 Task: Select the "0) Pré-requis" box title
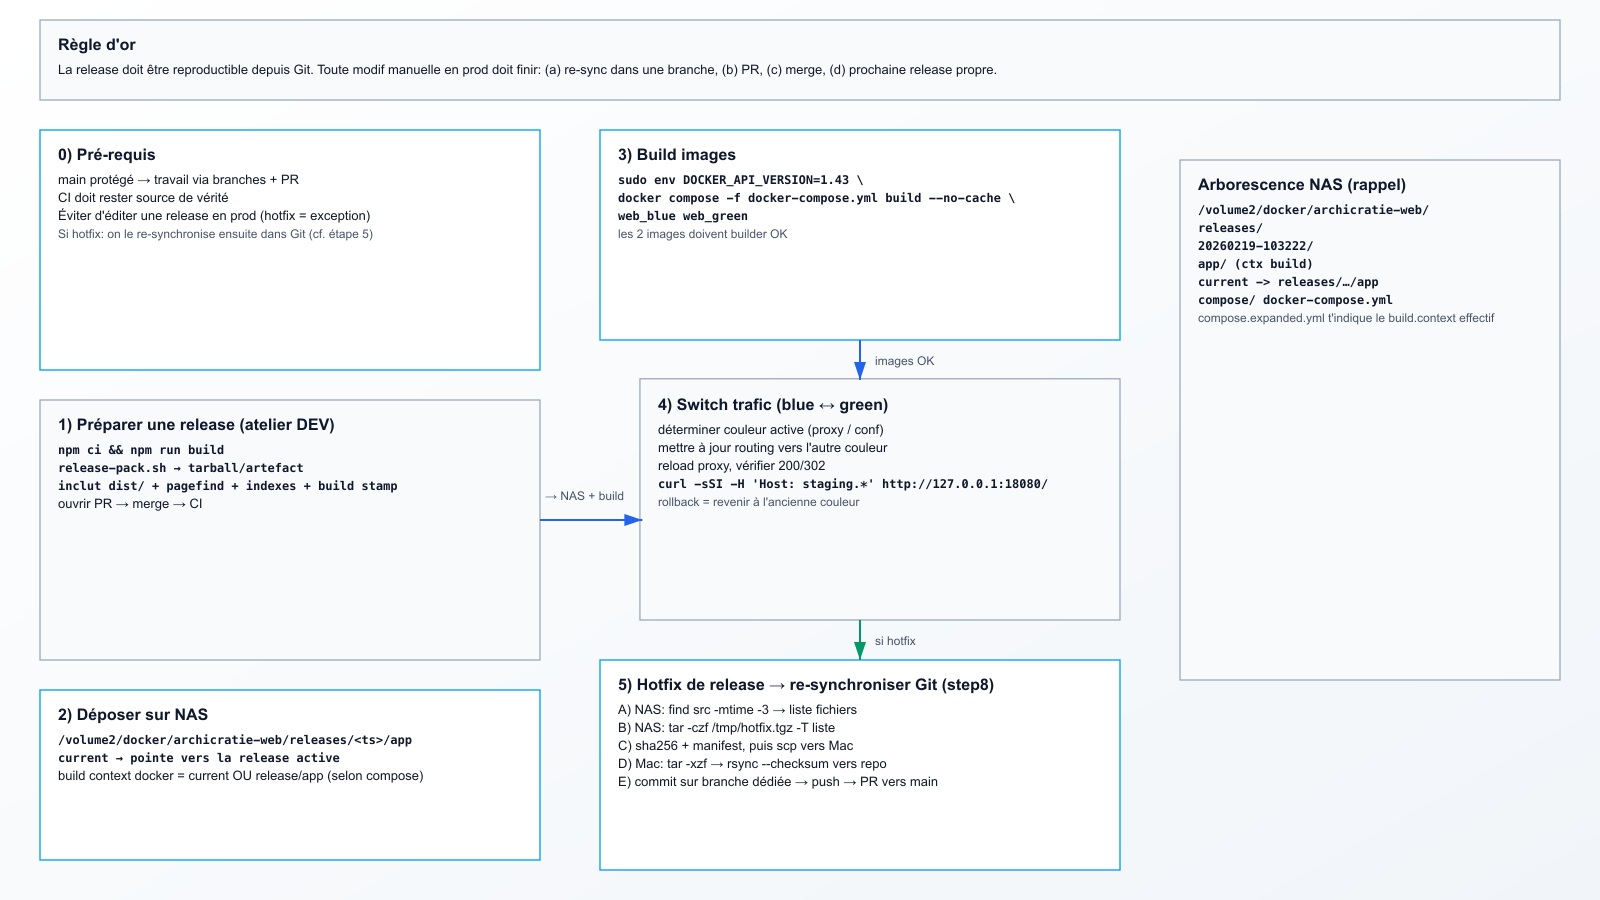coord(107,155)
